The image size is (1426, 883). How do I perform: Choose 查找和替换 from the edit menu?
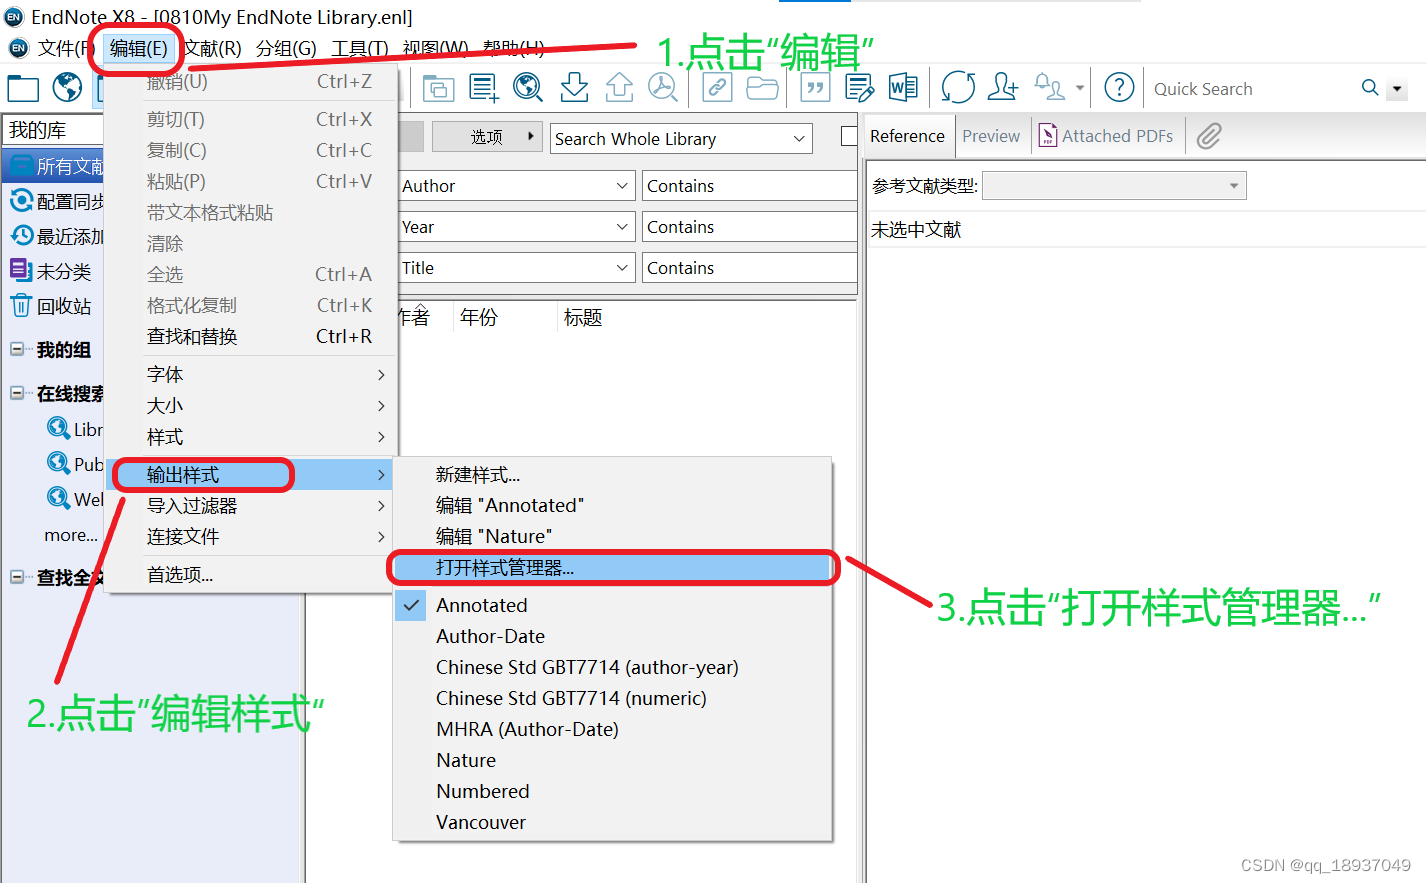(x=252, y=337)
